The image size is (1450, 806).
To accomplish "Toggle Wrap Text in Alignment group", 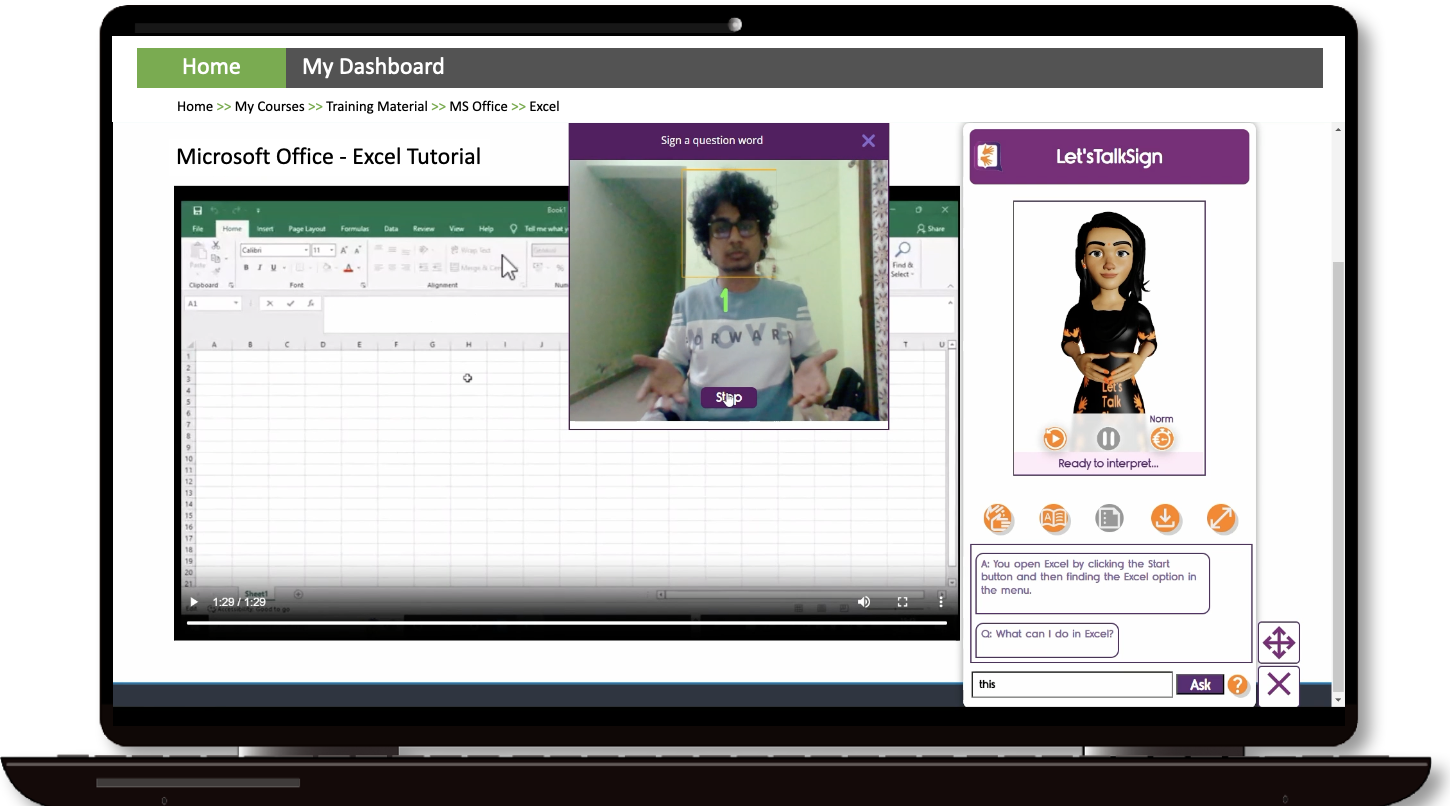I will tap(470, 250).
